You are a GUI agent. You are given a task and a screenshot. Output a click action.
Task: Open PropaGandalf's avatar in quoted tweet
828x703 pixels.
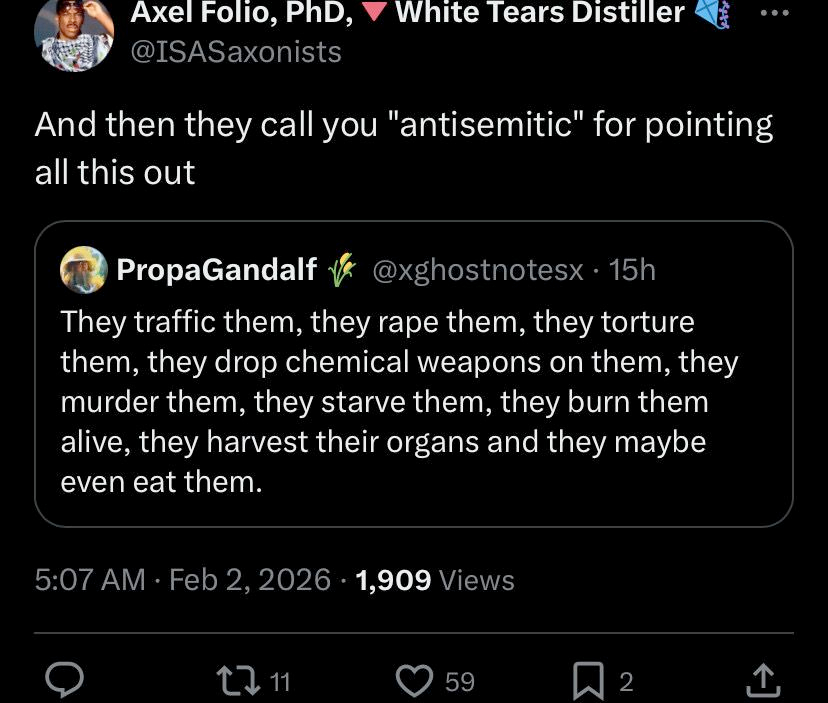pyautogui.click(x=84, y=268)
